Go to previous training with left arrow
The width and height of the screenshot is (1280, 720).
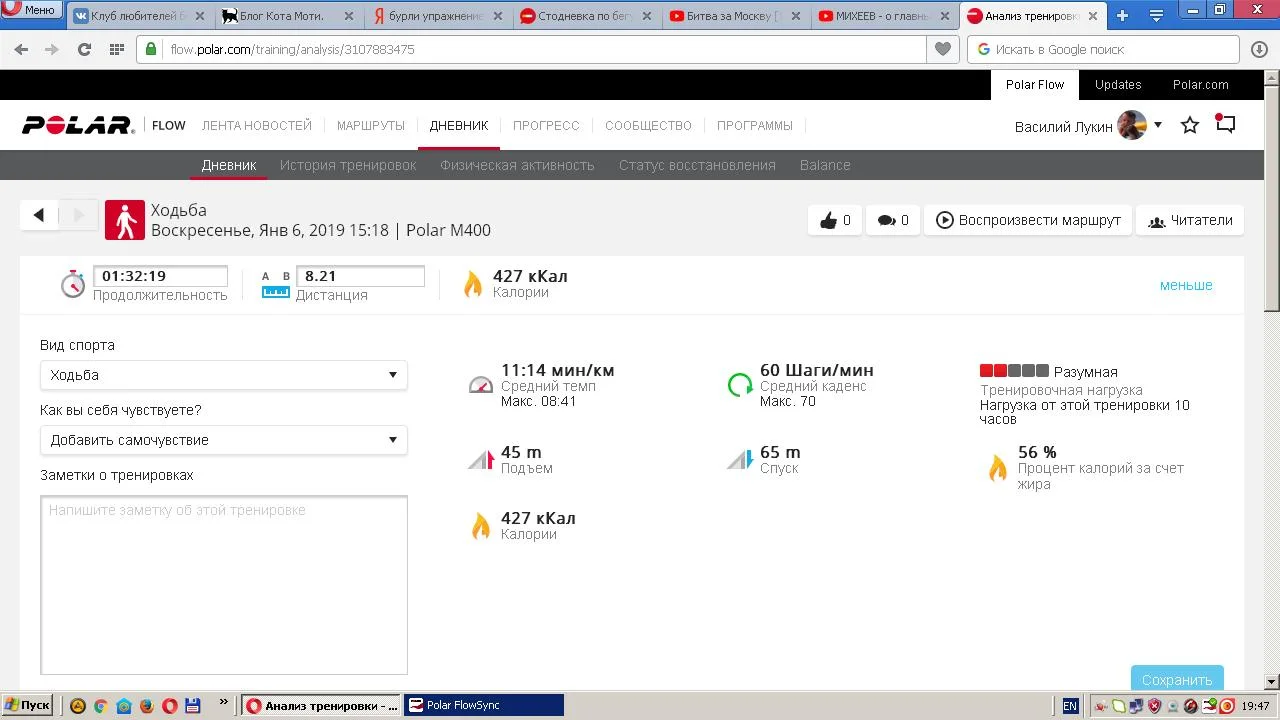click(x=39, y=215)
